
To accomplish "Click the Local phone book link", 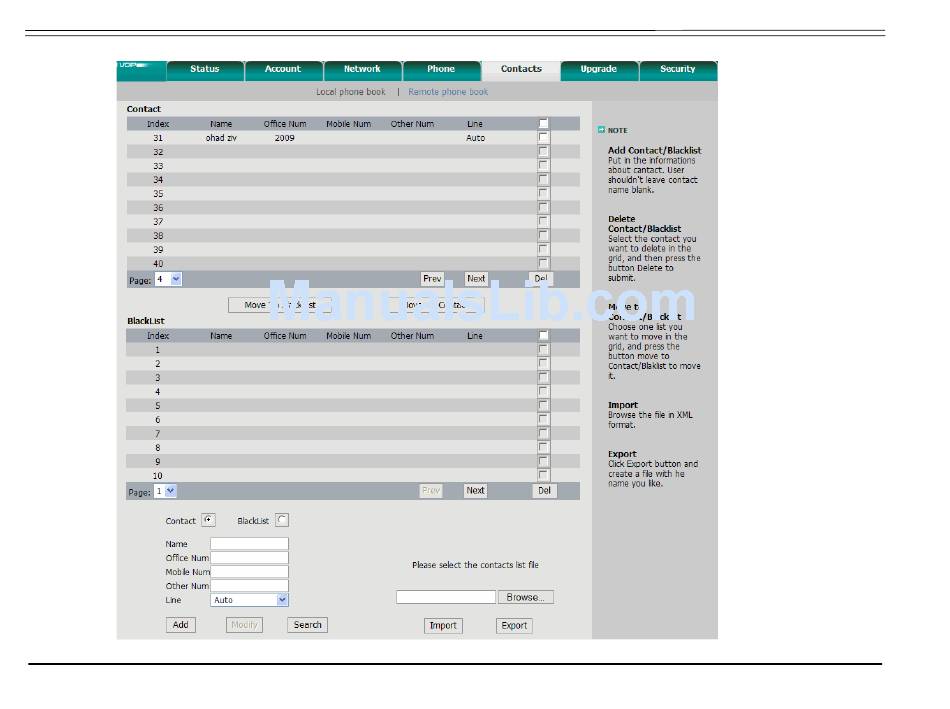I will pos(351,92).
